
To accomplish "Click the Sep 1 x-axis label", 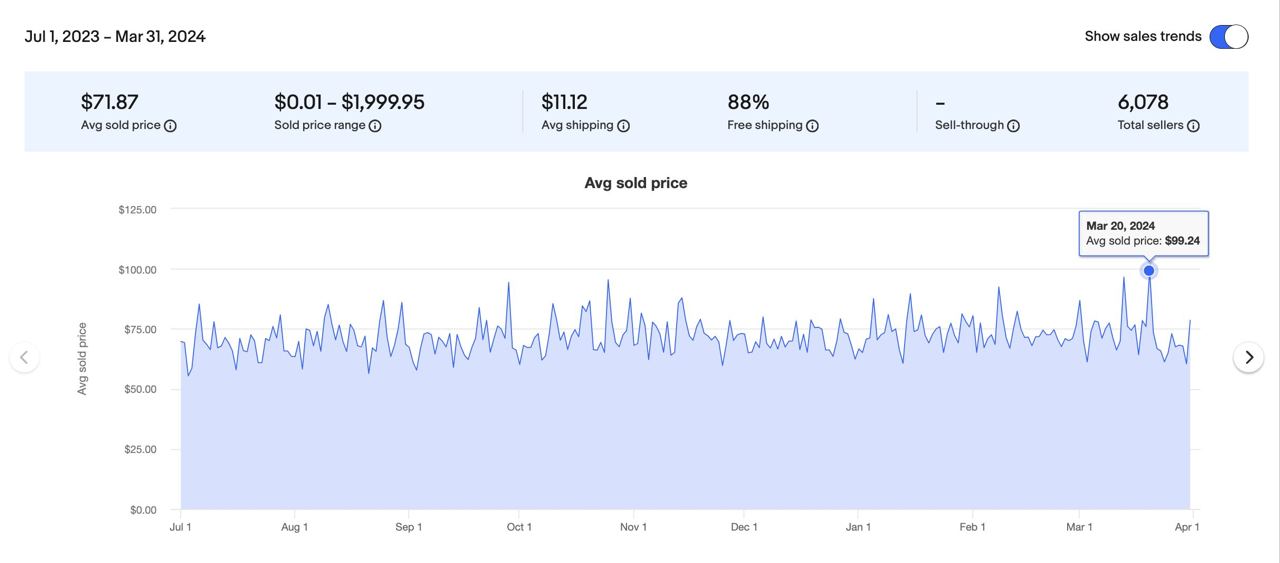I will [x=409, y=527].
